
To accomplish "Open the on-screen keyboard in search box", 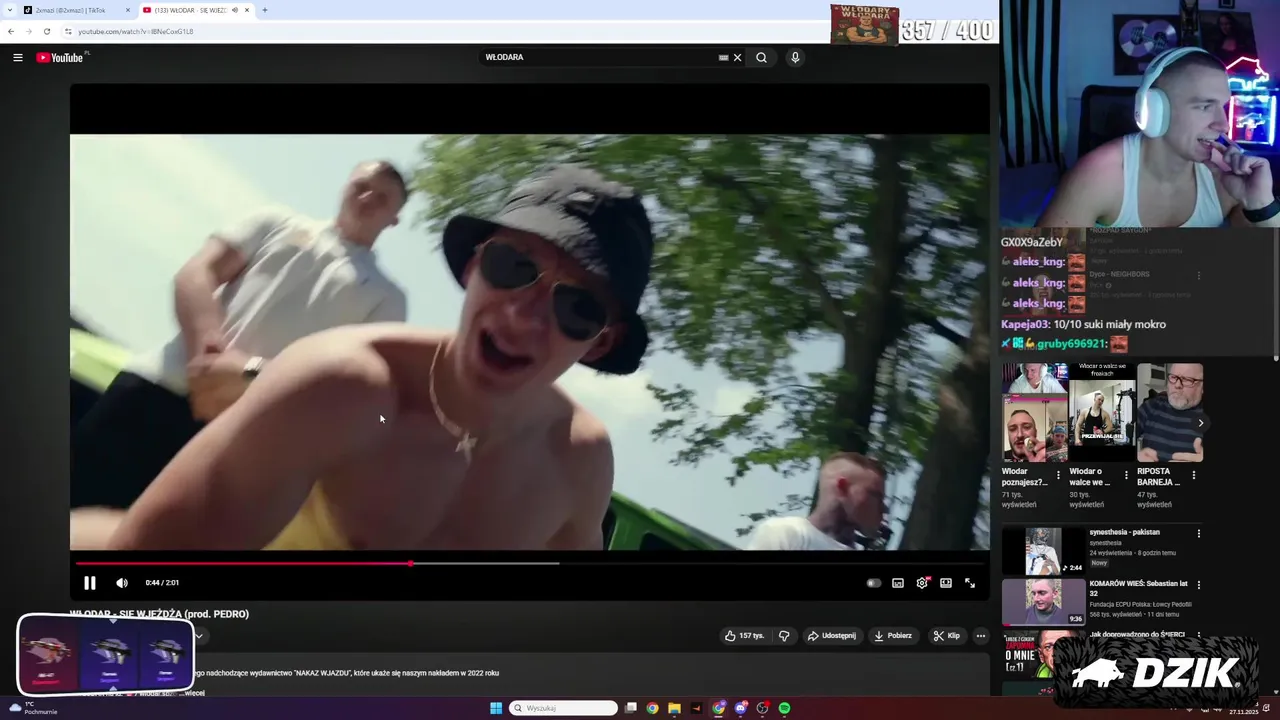I will [x=723, y=57].
